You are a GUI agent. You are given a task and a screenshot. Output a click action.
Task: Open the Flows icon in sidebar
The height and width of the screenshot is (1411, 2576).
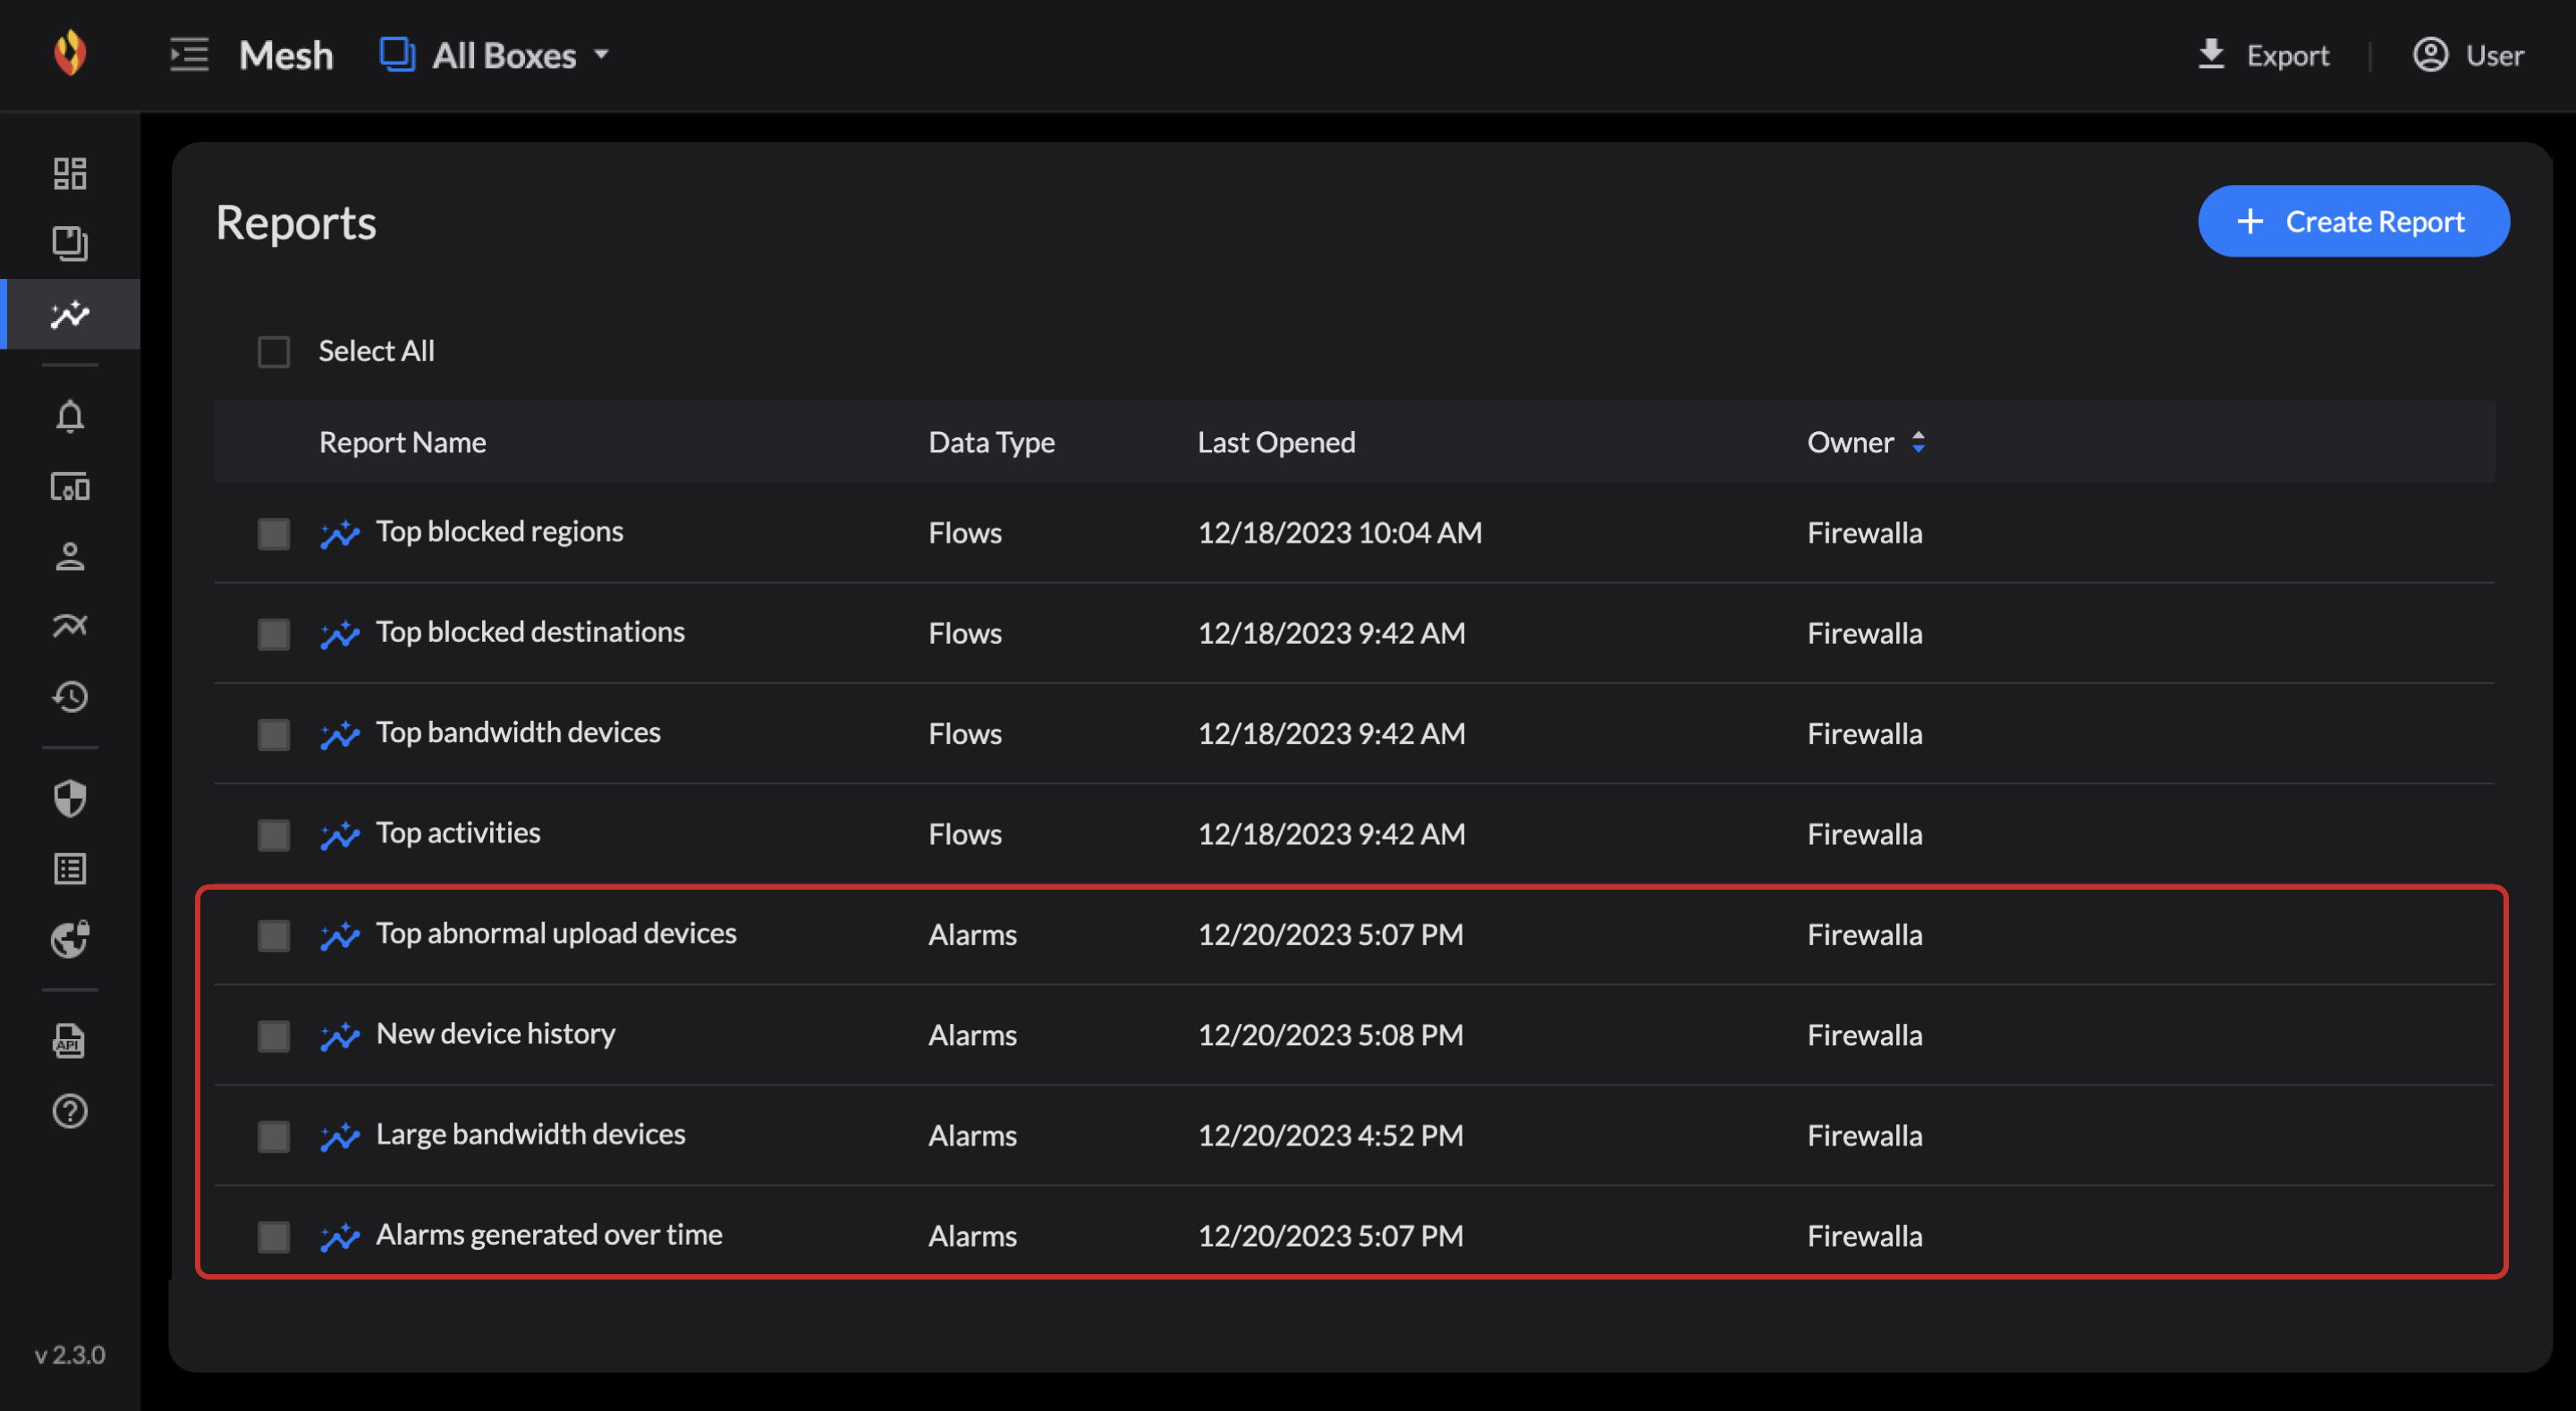coord(70,626)
